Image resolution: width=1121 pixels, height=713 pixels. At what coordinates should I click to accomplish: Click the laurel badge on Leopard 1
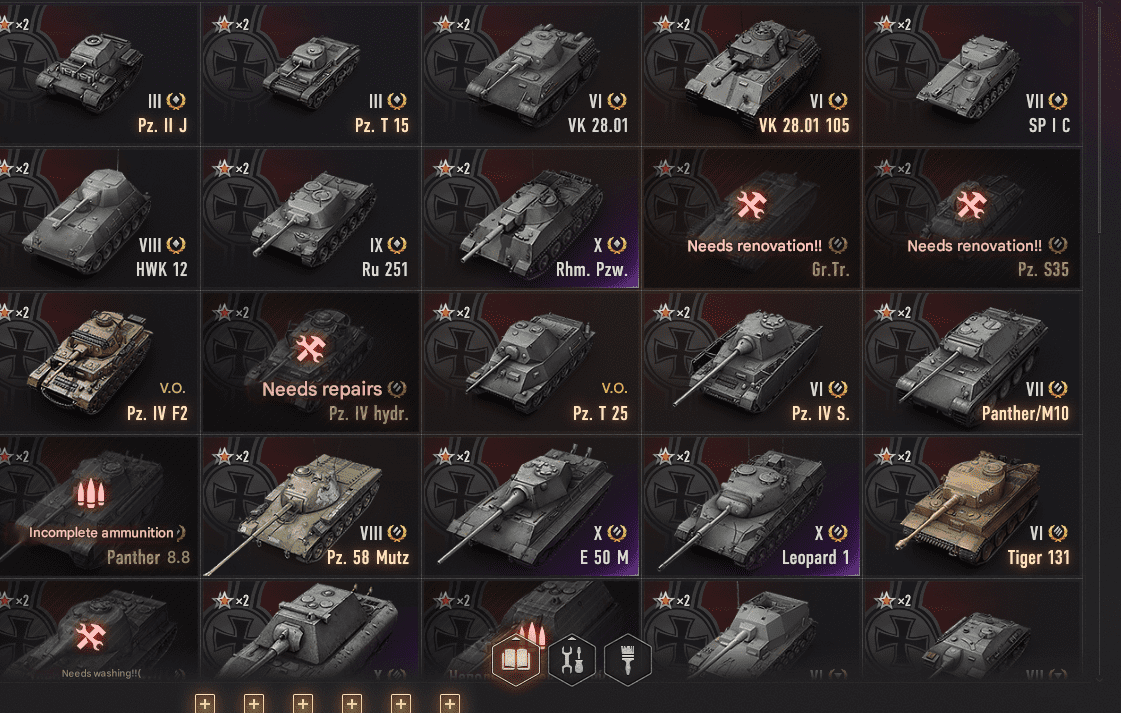coord(838,533)
